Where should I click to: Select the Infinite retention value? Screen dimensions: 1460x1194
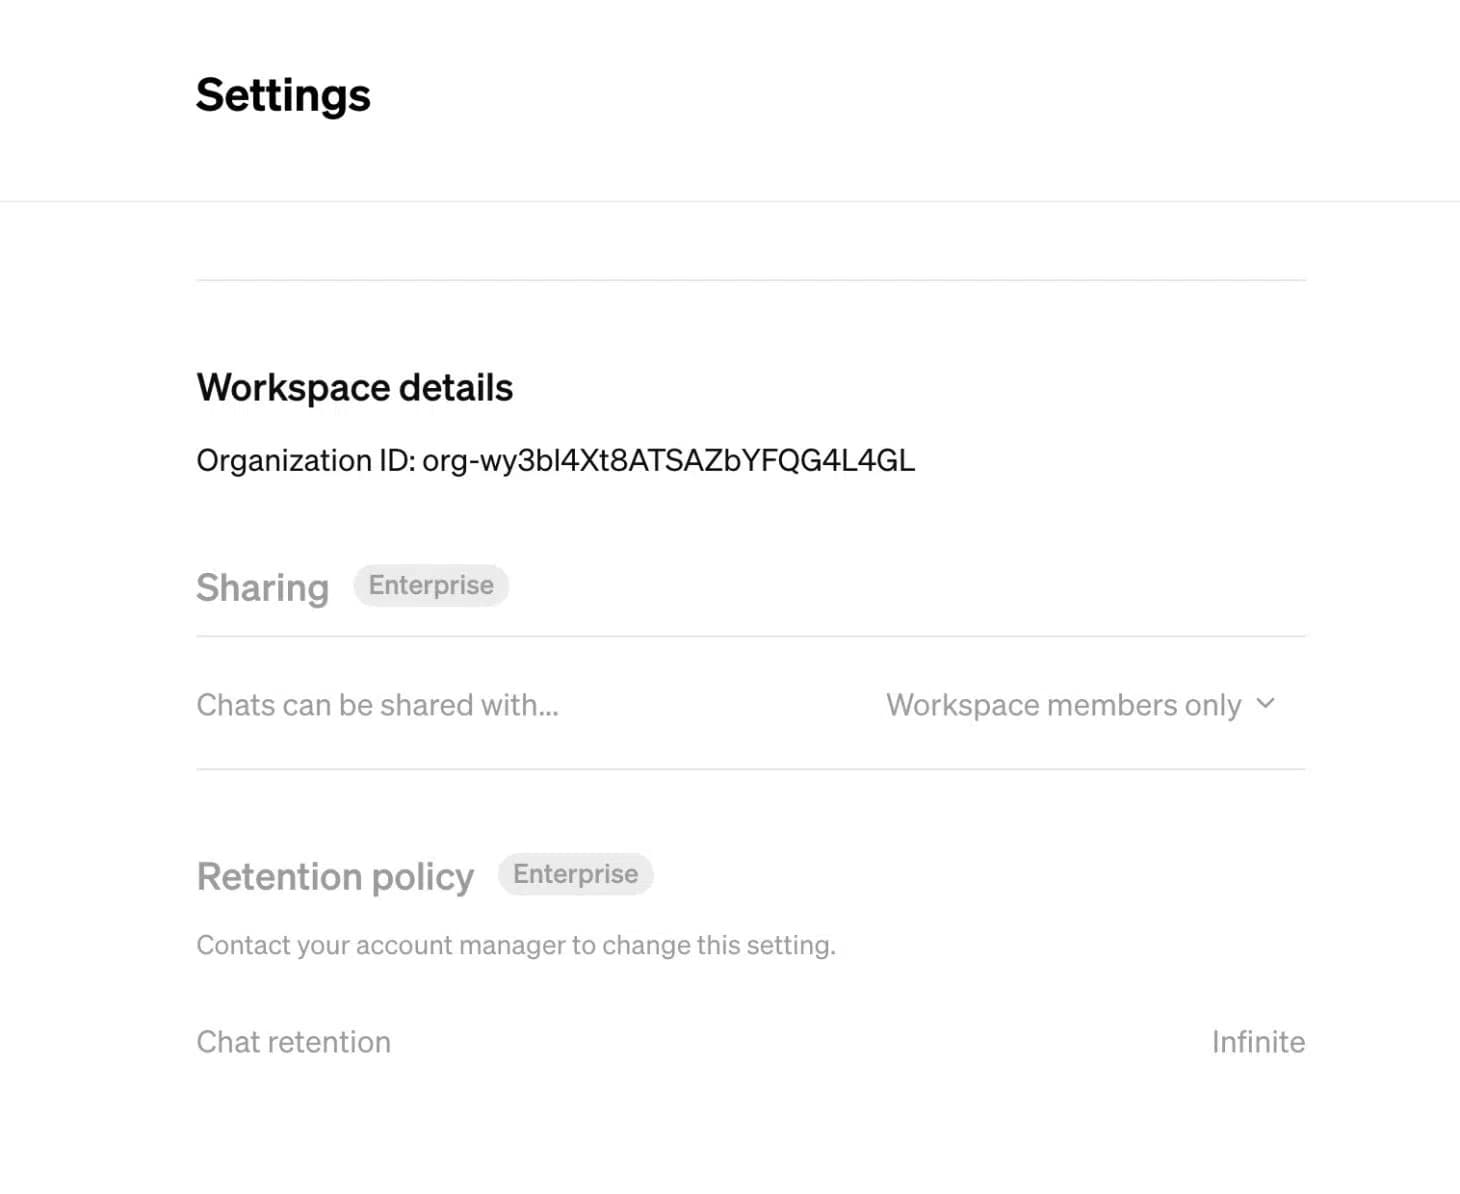pos(1258,1041)
